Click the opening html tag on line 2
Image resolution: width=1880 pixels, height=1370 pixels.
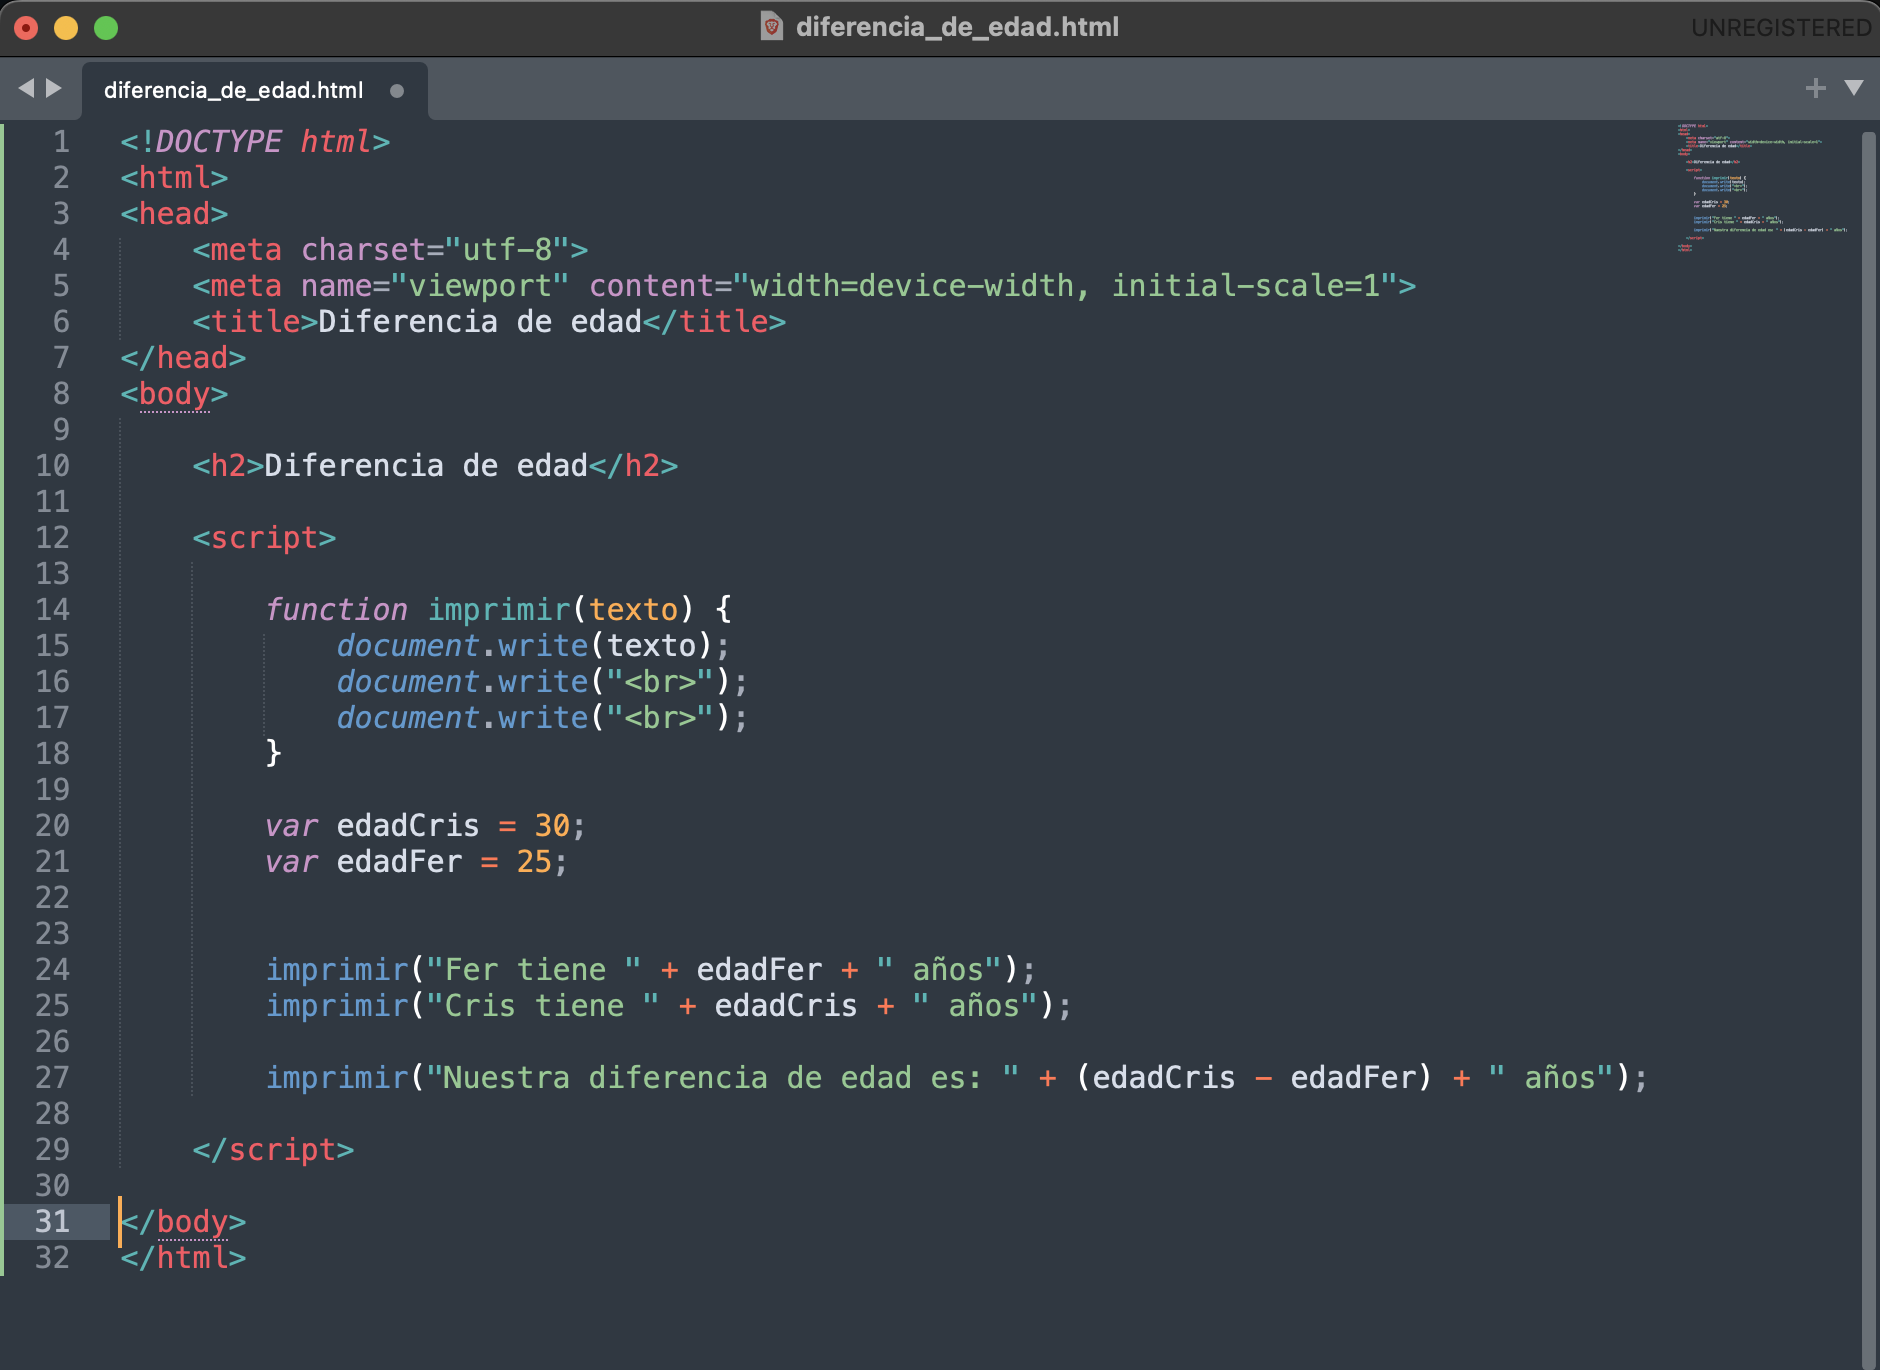(174, 177)
